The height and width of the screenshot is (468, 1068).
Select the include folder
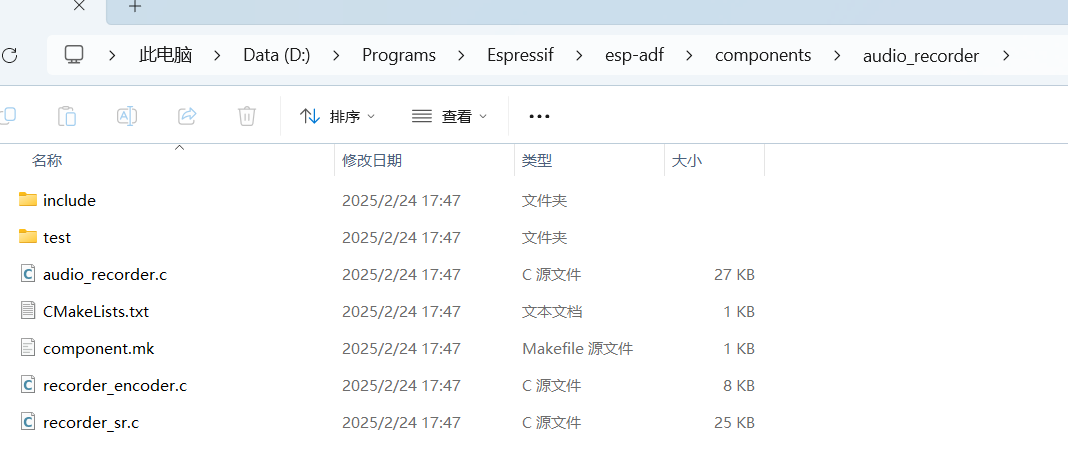tap(69, 200)
